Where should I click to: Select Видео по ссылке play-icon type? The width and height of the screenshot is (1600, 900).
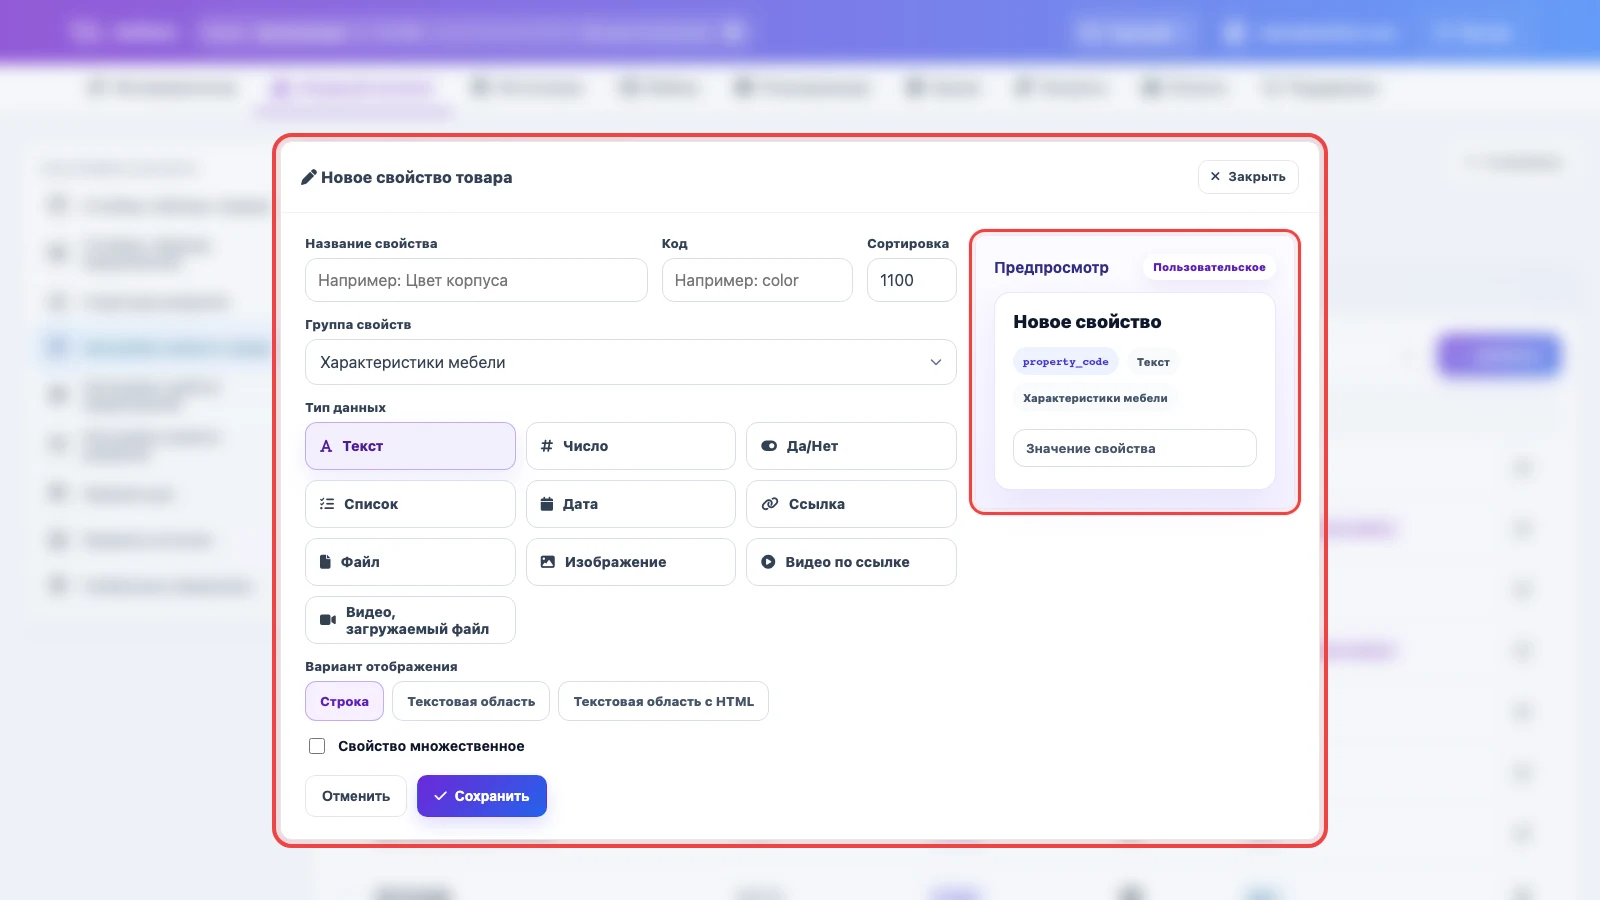click(x=851, y=562)
